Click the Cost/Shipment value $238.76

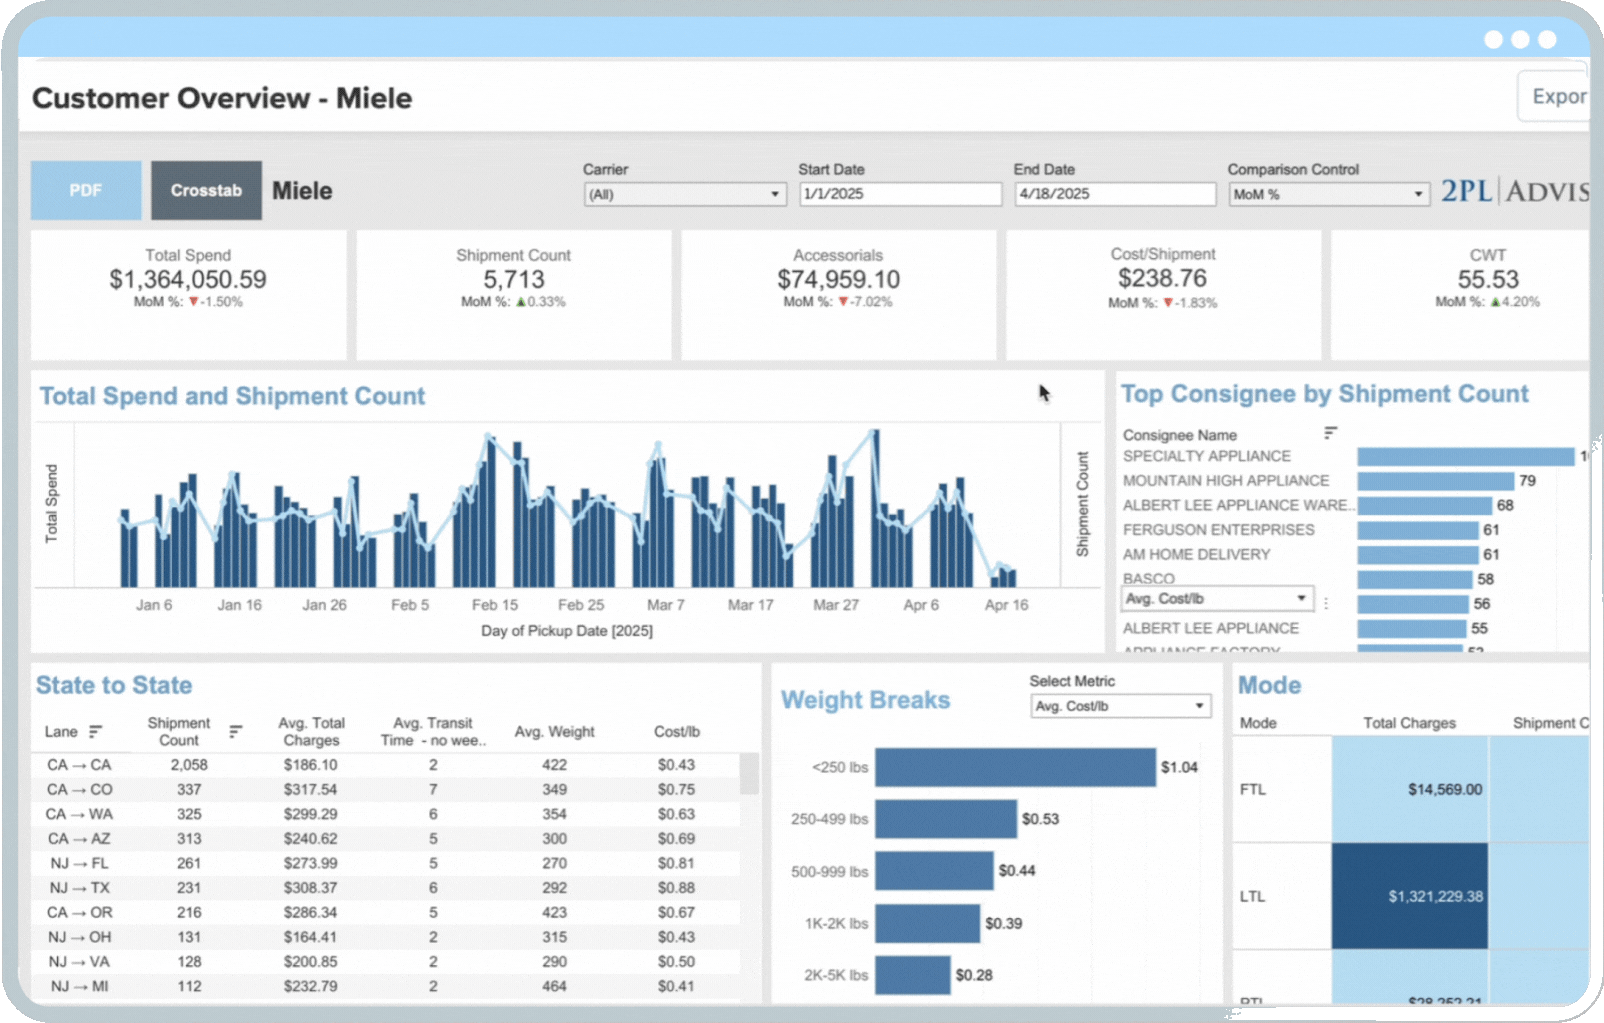coord(1162,278)
